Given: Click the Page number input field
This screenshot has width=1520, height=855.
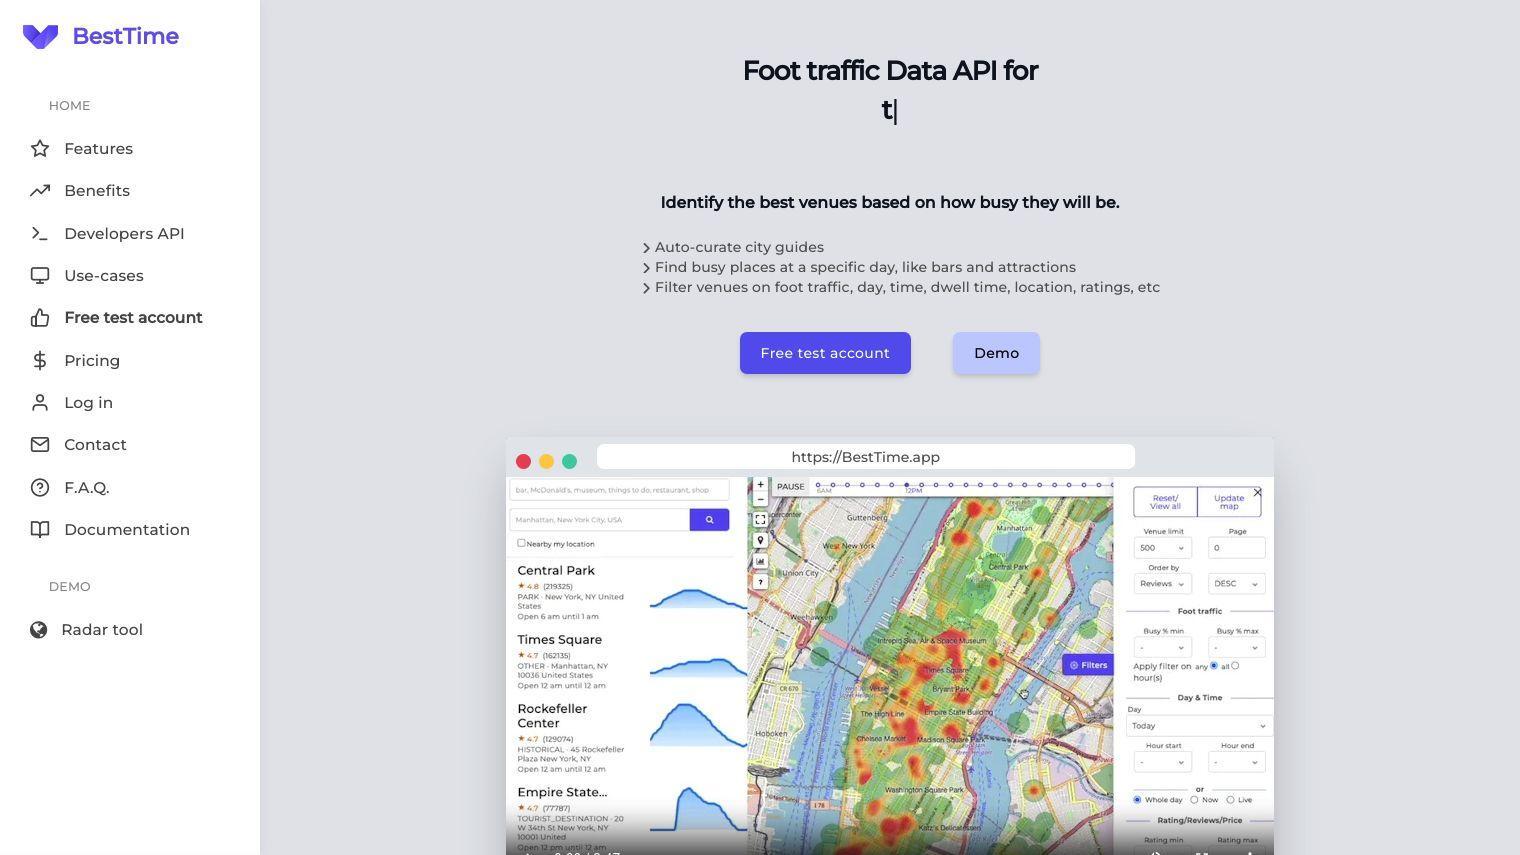Looking at the screenshot, I should [x=1236, y=548].
